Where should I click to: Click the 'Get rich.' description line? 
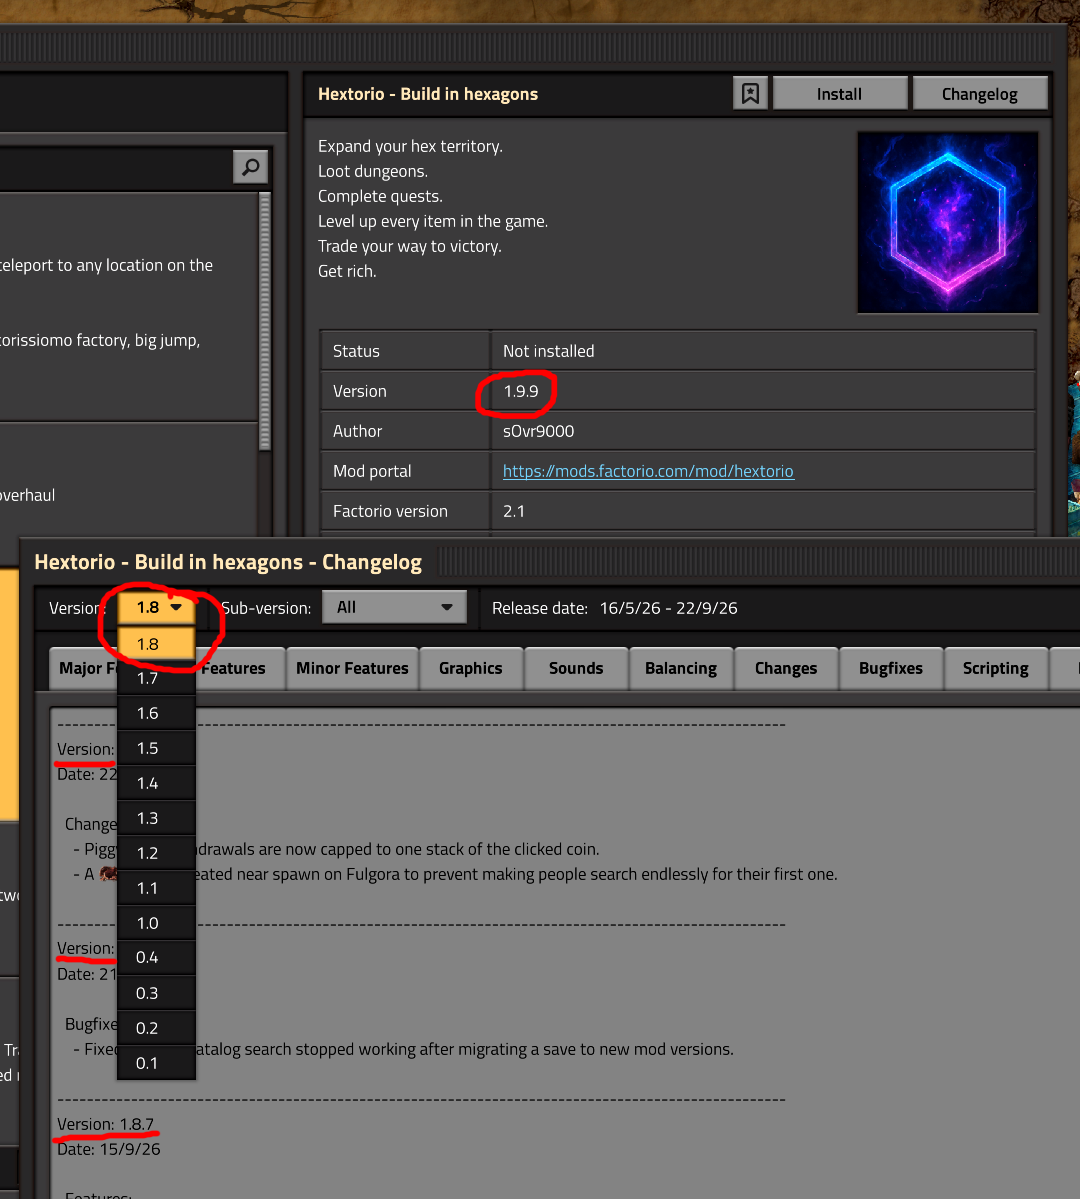347,271
